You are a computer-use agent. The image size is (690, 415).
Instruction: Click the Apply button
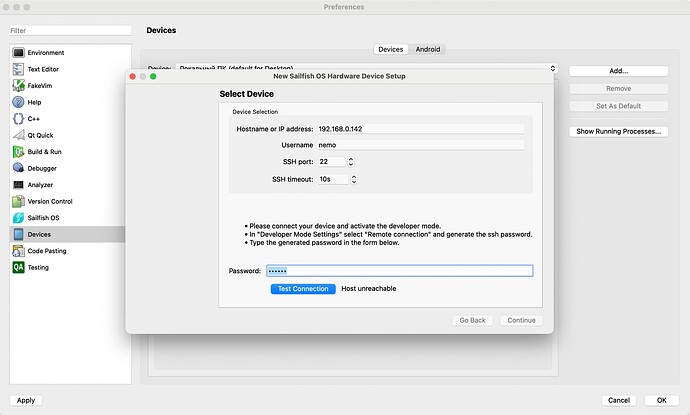pyautogui.click(x=26, y=400)
